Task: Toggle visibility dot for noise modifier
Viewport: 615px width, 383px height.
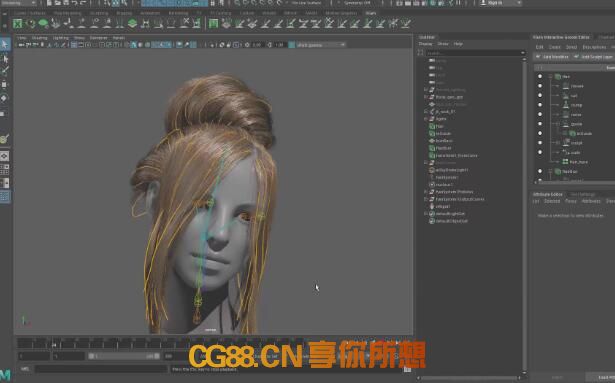Action: [x=540, y=114]
